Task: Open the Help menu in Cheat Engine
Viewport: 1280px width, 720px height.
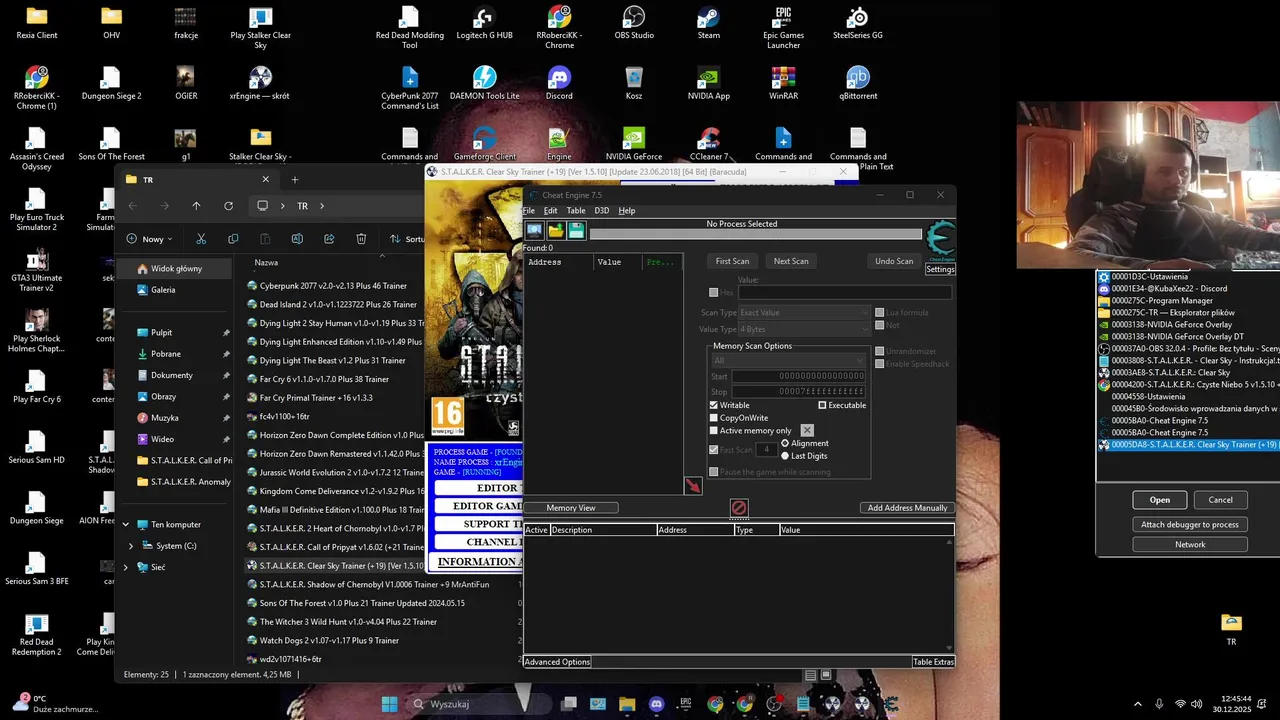Action: click(x=627, y=211)
